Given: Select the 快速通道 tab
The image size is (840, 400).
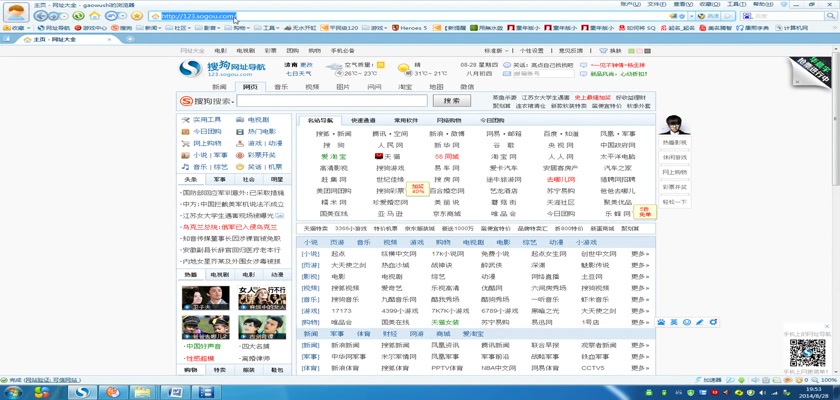Looking at the screenshot, I should 363,120.
